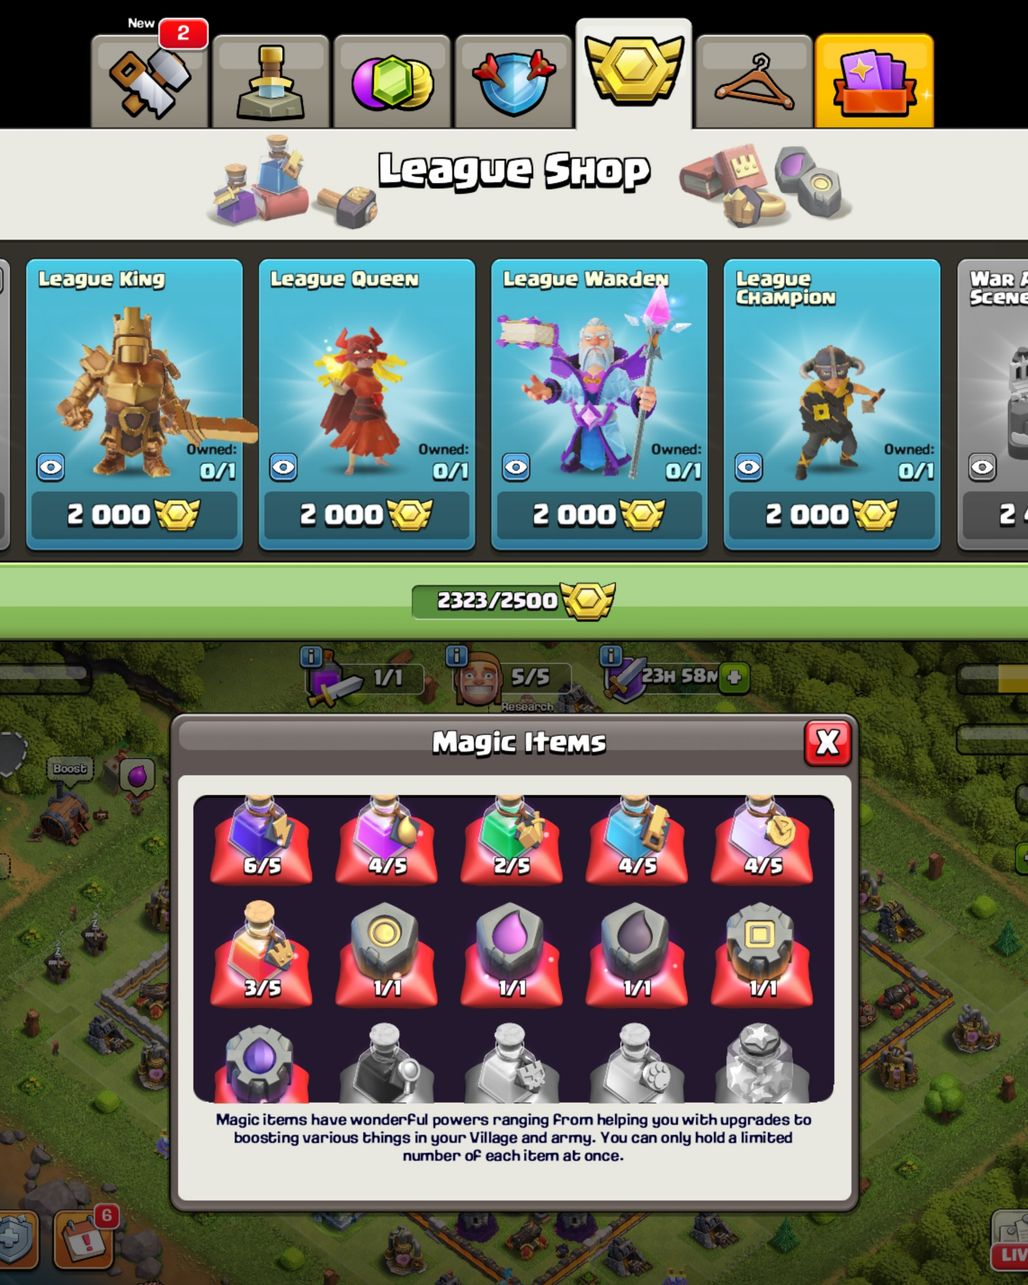The width and height of the screenshot is (1028, 1285).
Task: Preview League Warden skin with eye icon
Action: click(x=516, y=466)
